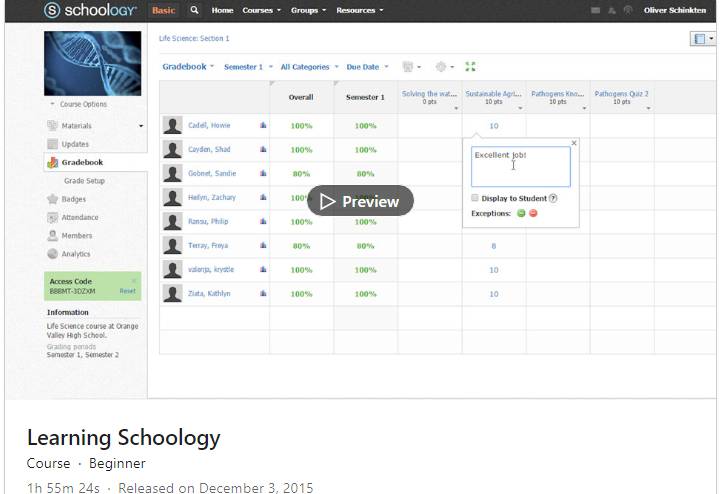Click the DNA course image
This screenshot has height=494, width=722.
click(x=93, y=63)
